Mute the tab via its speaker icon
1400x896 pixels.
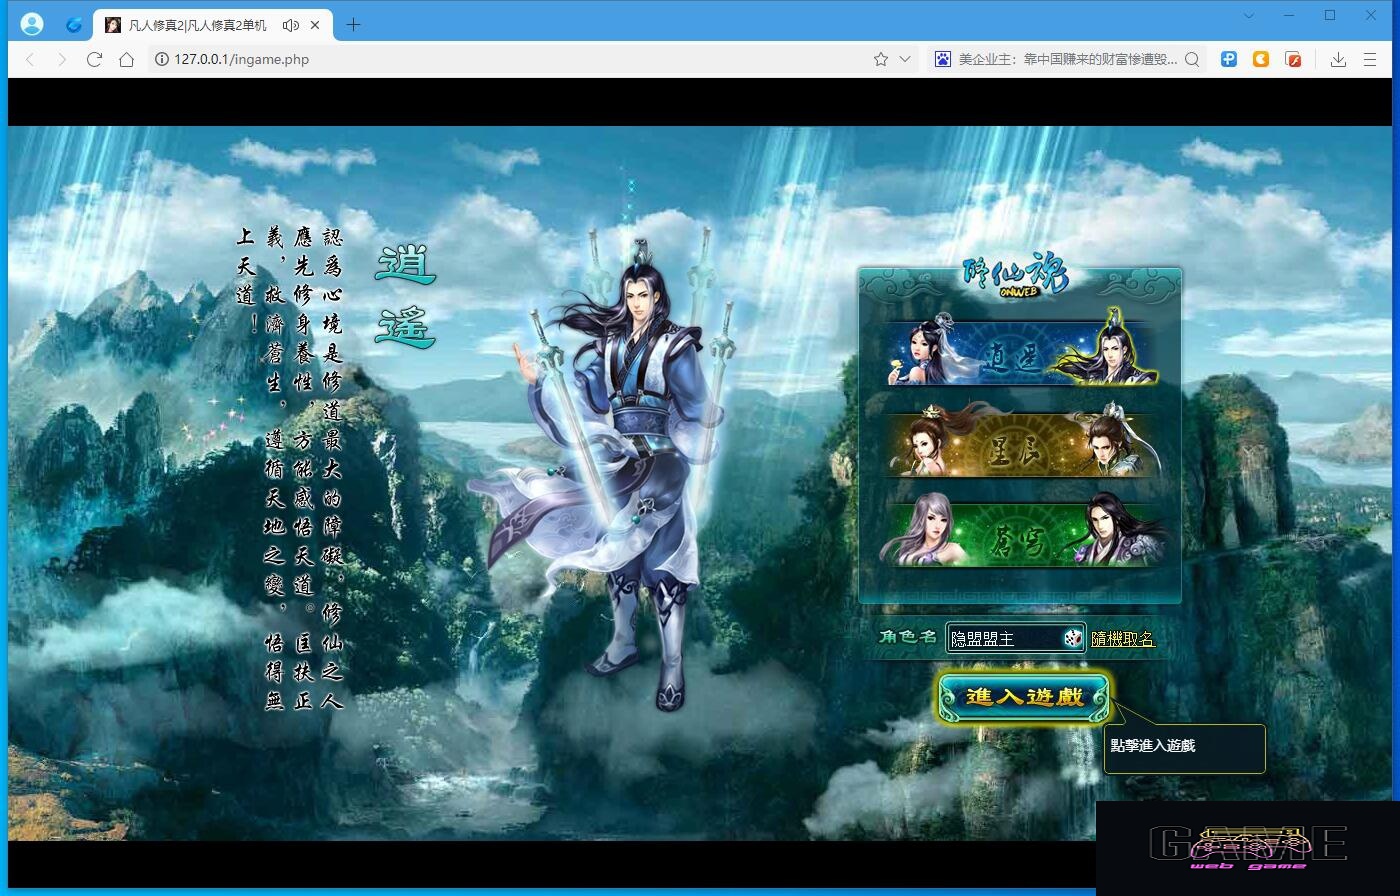pyautogui.click(x=290, y=25)
